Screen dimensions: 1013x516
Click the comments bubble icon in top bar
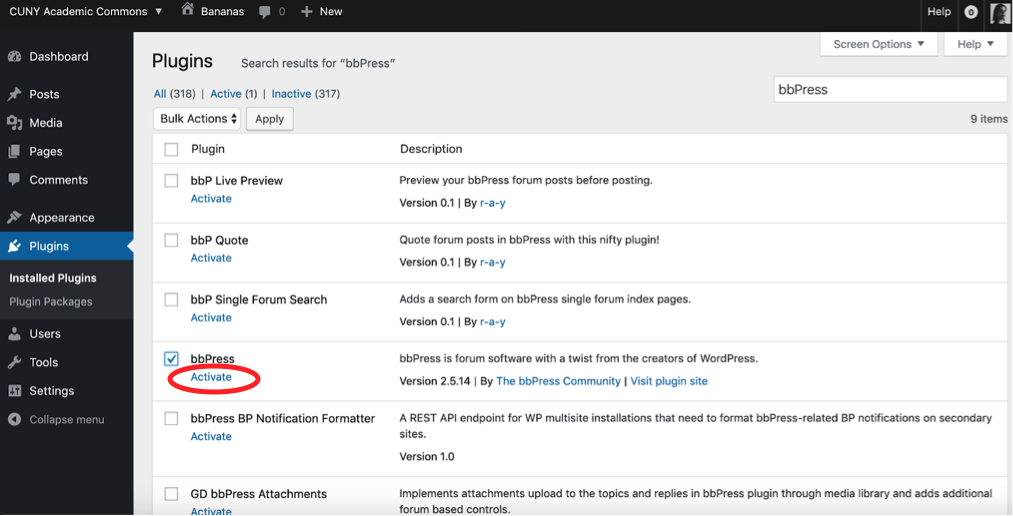point(264,12)
